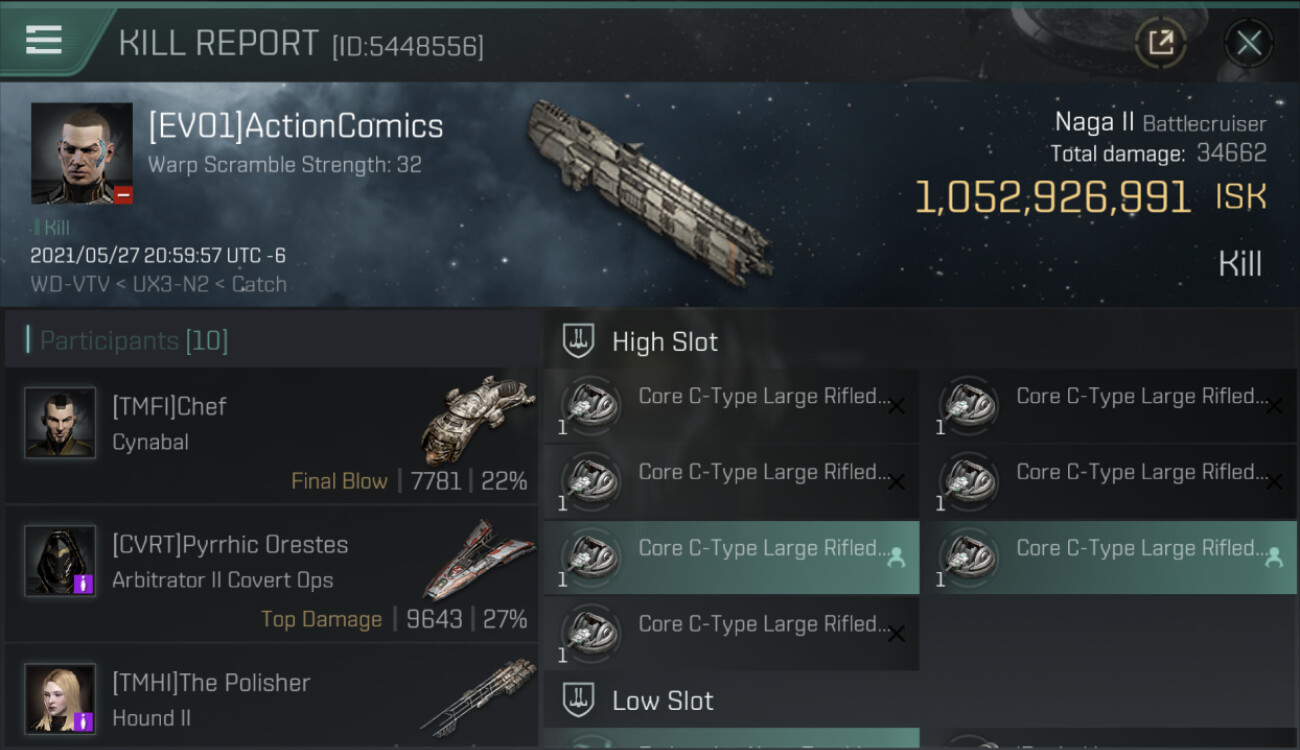Click the WD-VTV system location link
The image size is (1300, 750).
[x=66, y=284]
